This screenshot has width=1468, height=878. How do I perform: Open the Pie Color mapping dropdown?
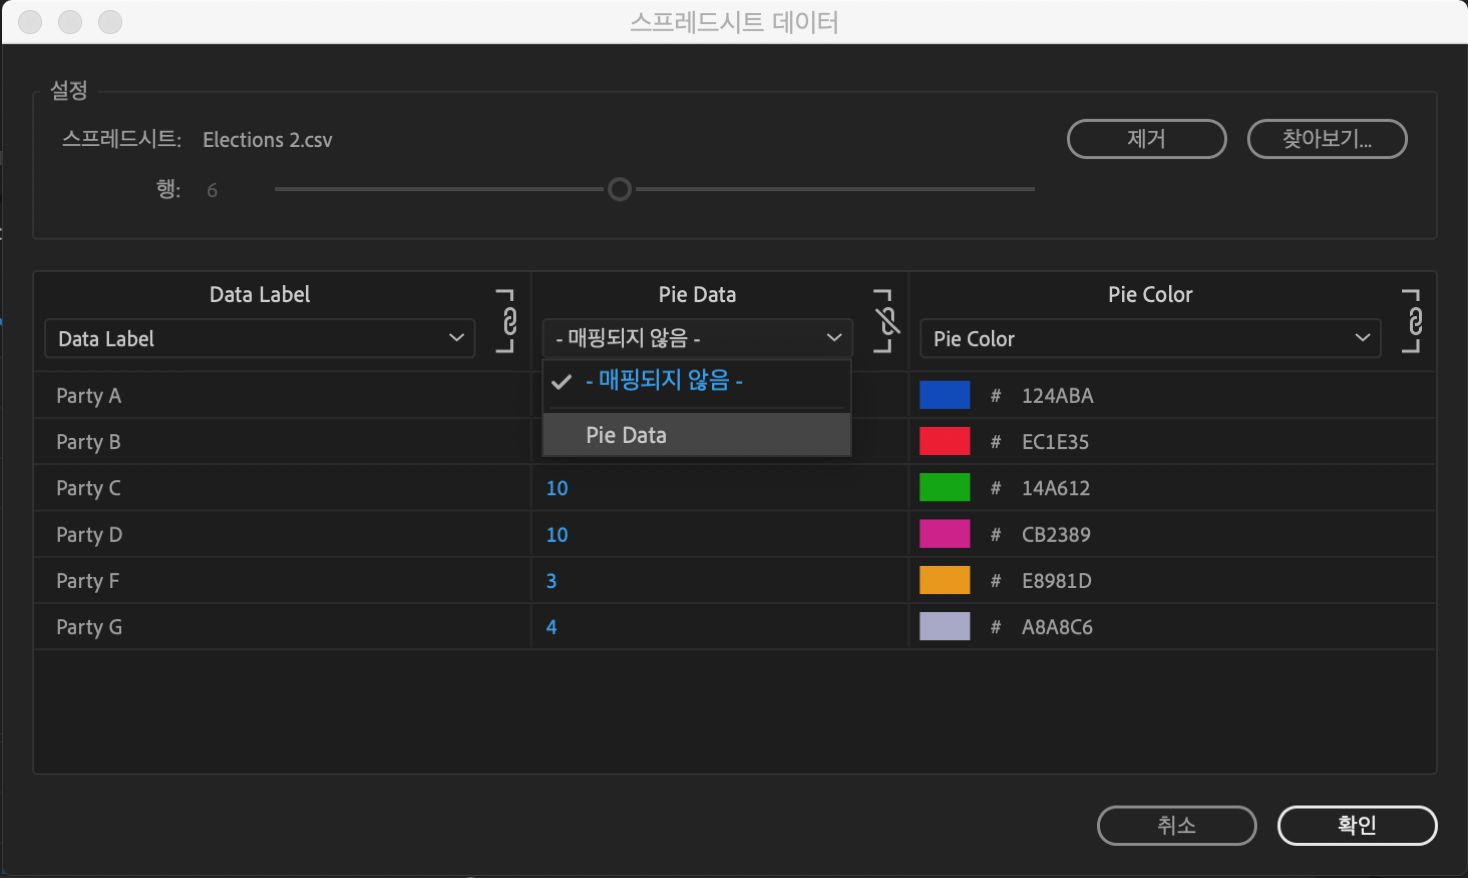[1150, 339]
